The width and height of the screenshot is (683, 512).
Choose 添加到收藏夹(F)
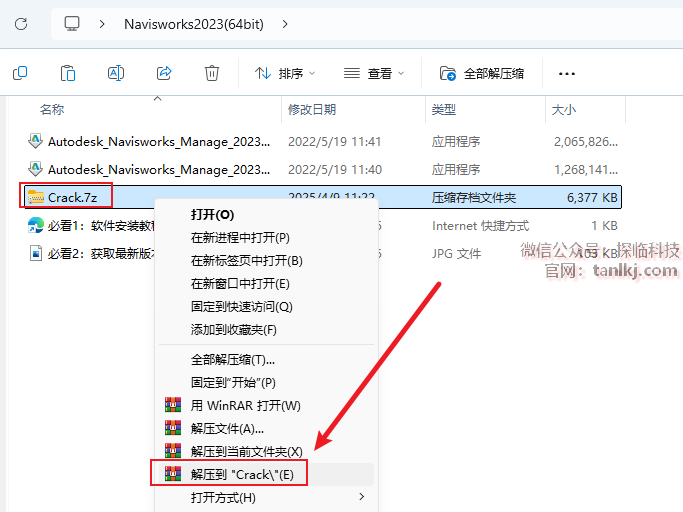click(x=233, y=330)
